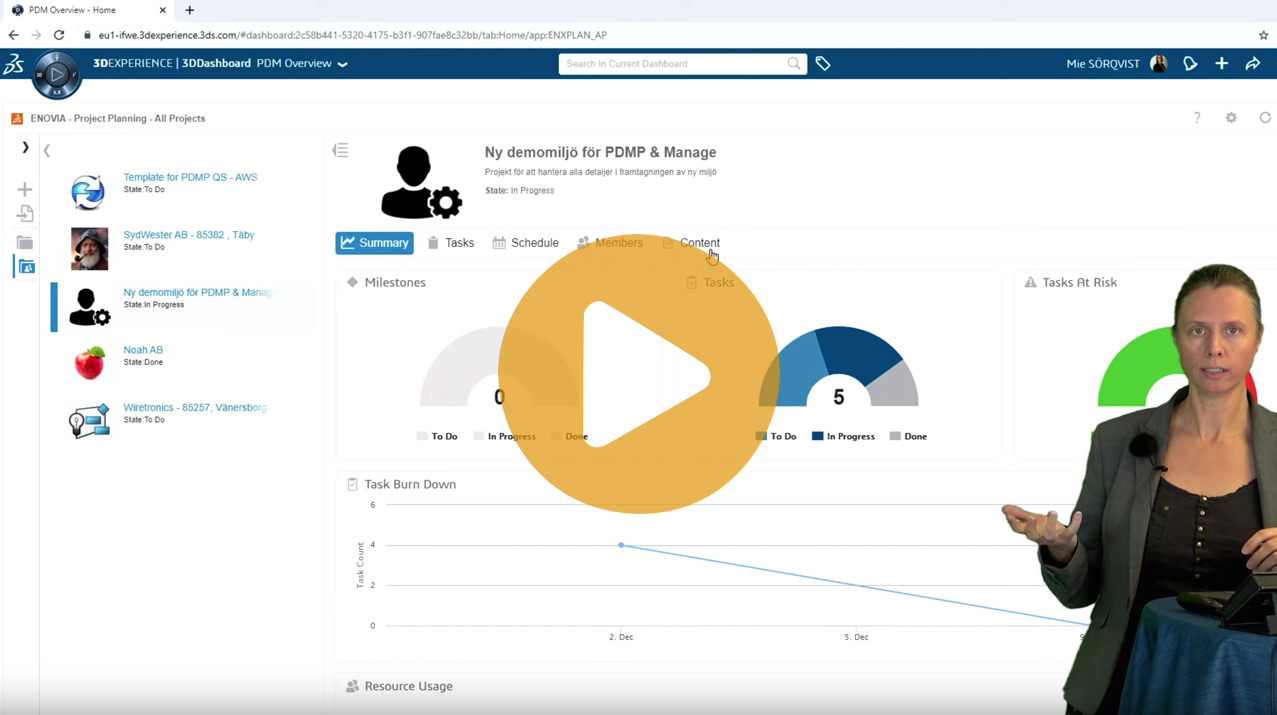
Task: Switch to the Schedule tab
Action: (x=525, y=243)
